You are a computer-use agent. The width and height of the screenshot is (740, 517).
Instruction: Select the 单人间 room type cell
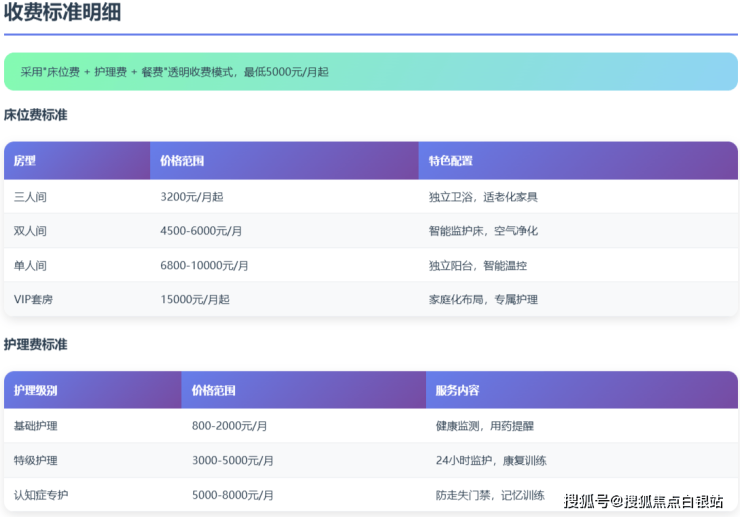(x=30, y=266)
